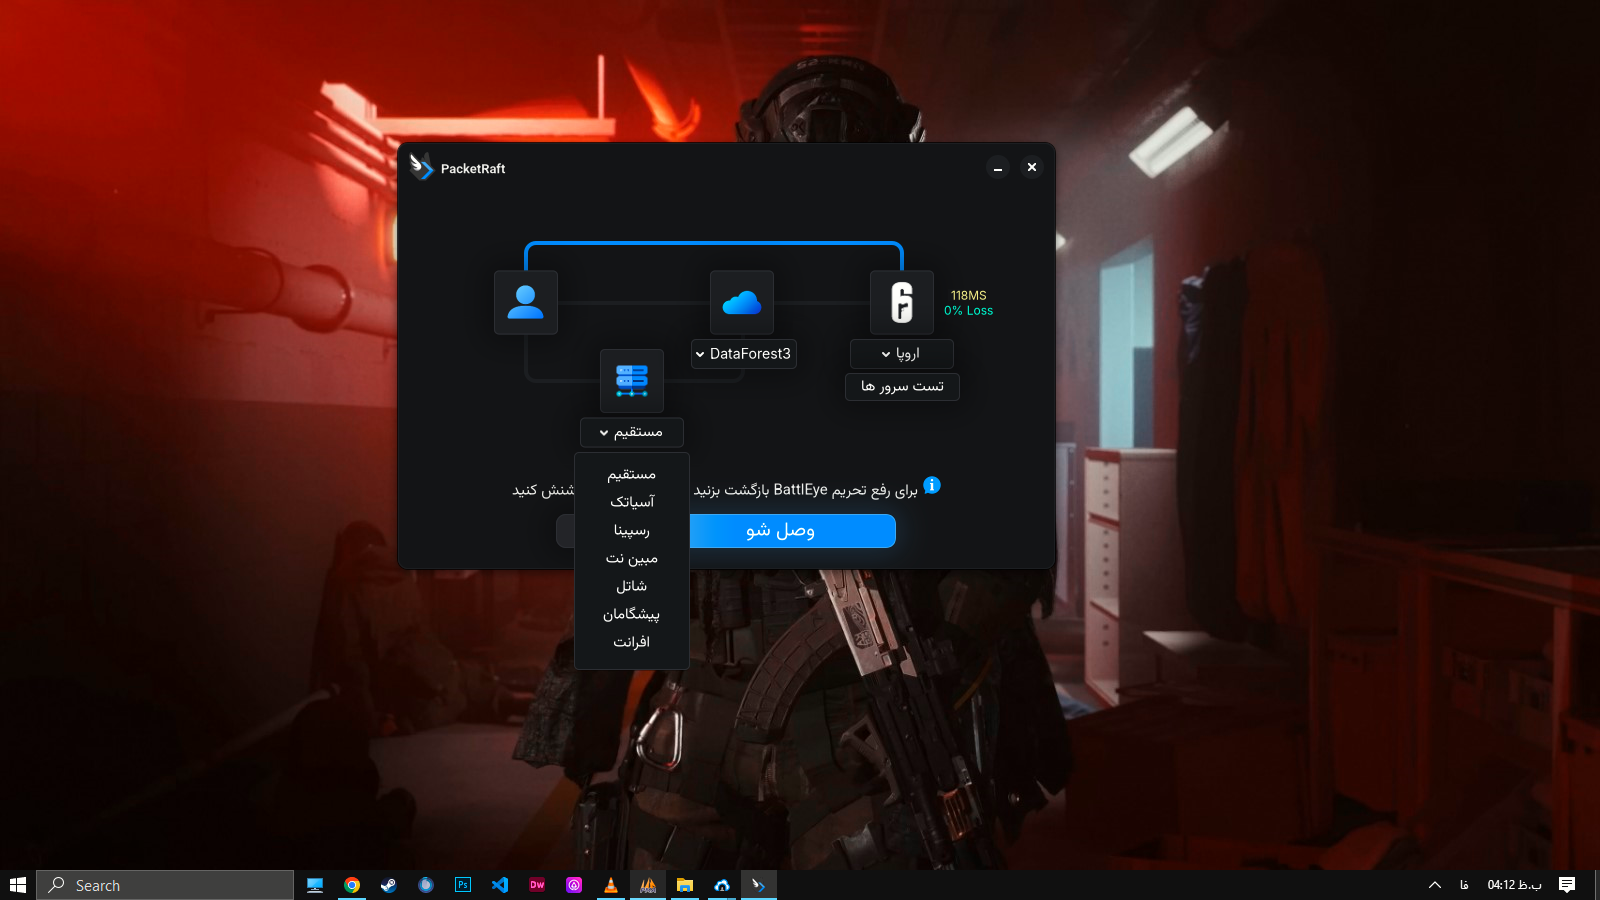
Task: Open Dreamweaver from the taskbar
Action: click(x=537, y=885)
